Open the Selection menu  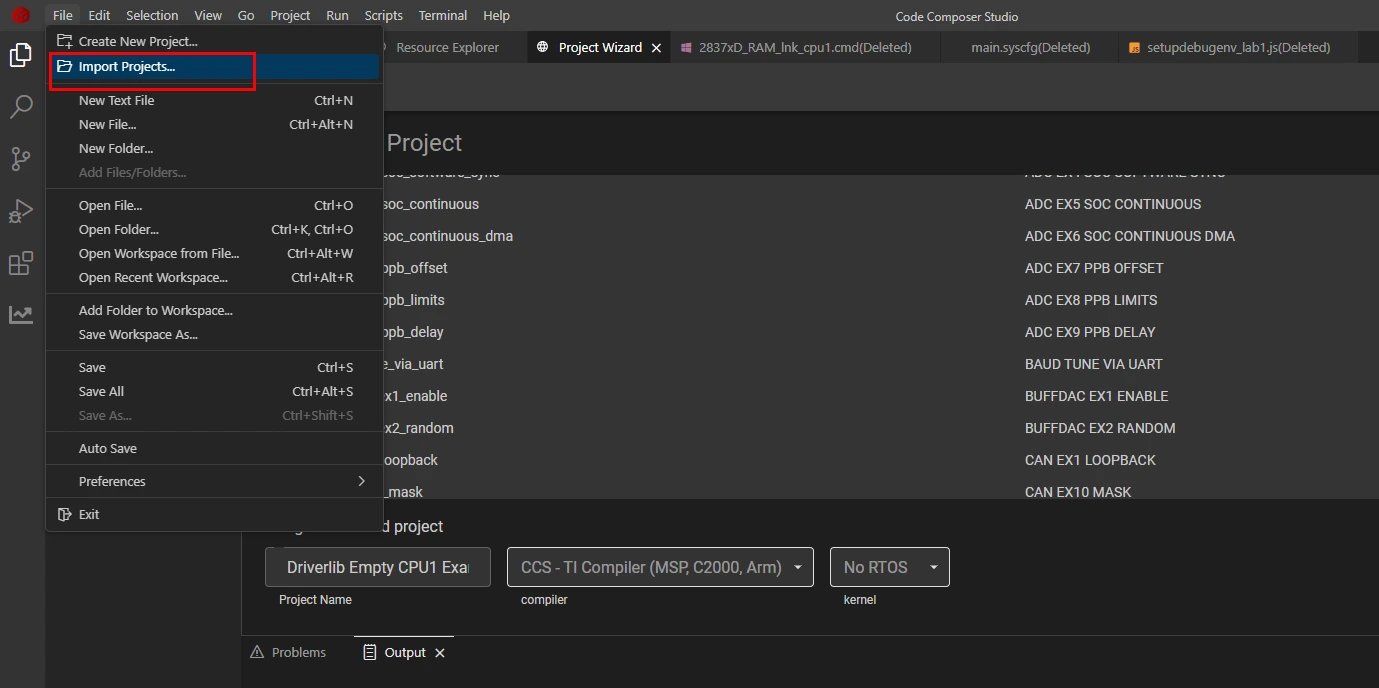[152, 15]
